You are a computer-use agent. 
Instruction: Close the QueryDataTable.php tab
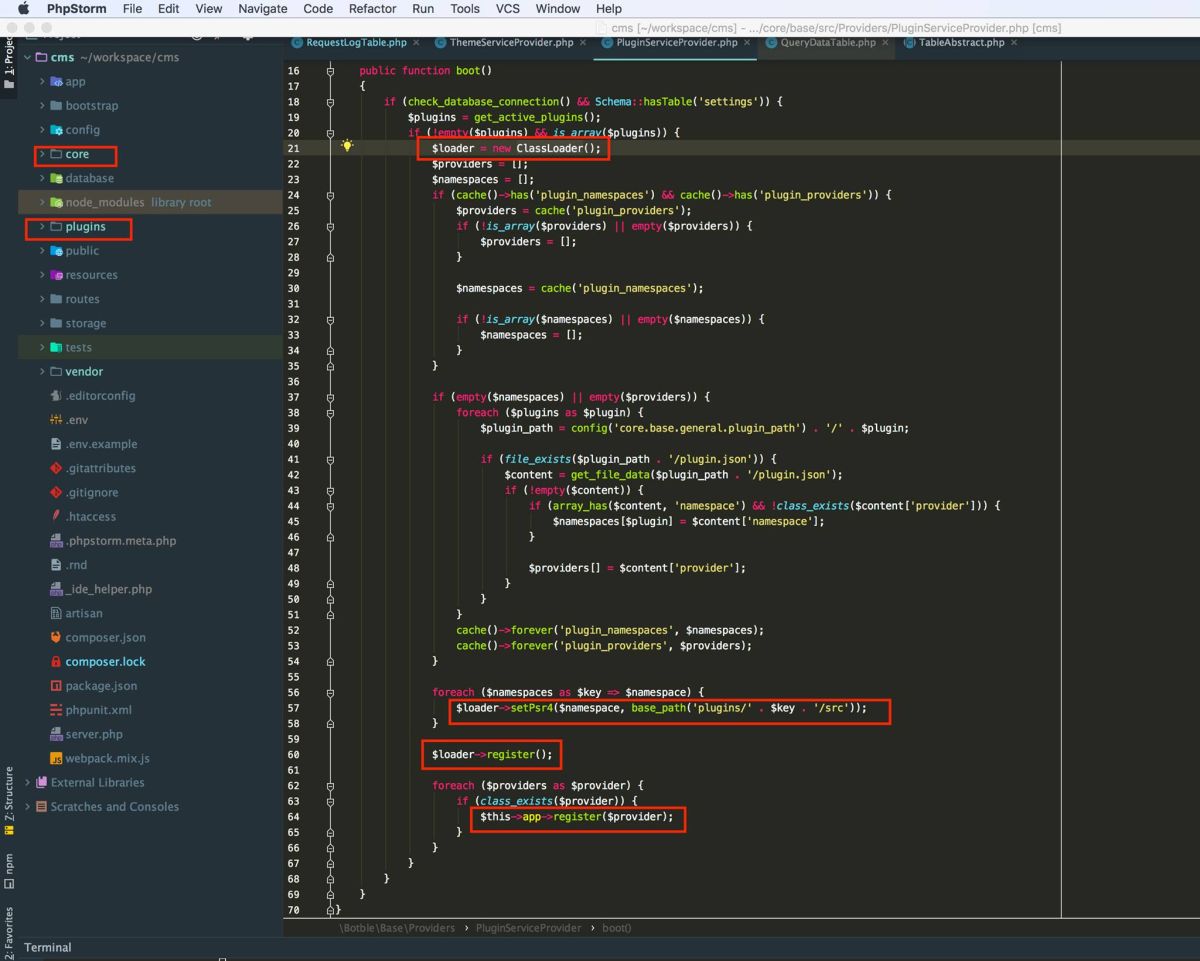(x=885, y=43)
